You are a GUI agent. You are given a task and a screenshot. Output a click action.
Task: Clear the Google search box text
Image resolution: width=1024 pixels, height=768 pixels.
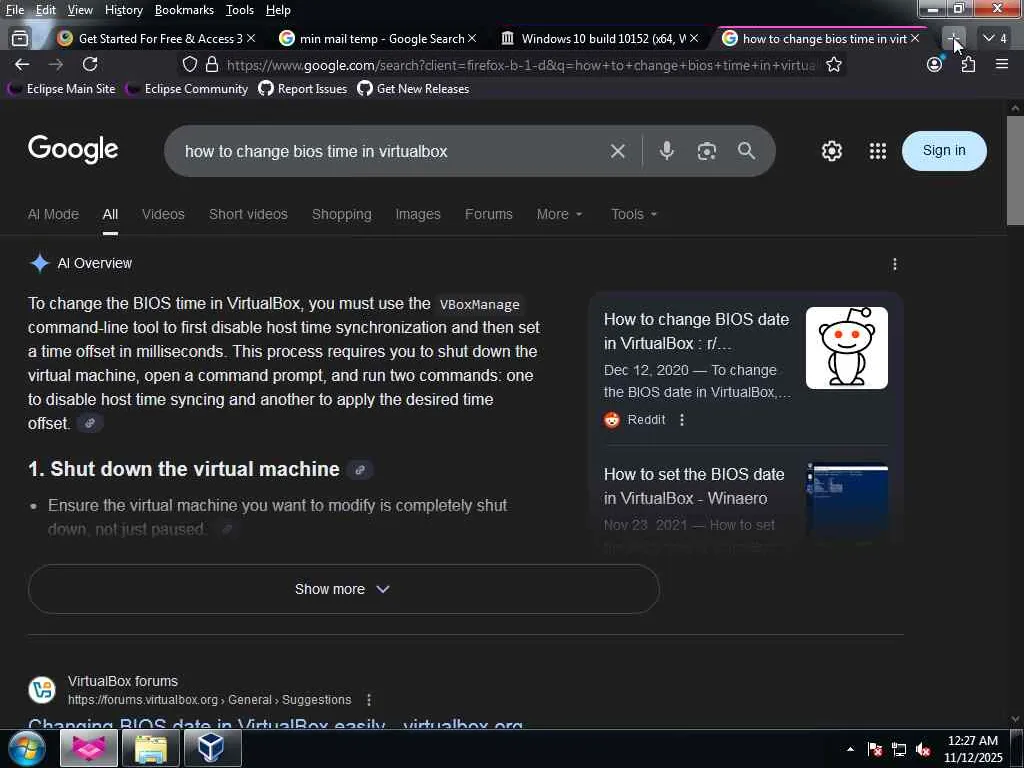pos(618,151)
